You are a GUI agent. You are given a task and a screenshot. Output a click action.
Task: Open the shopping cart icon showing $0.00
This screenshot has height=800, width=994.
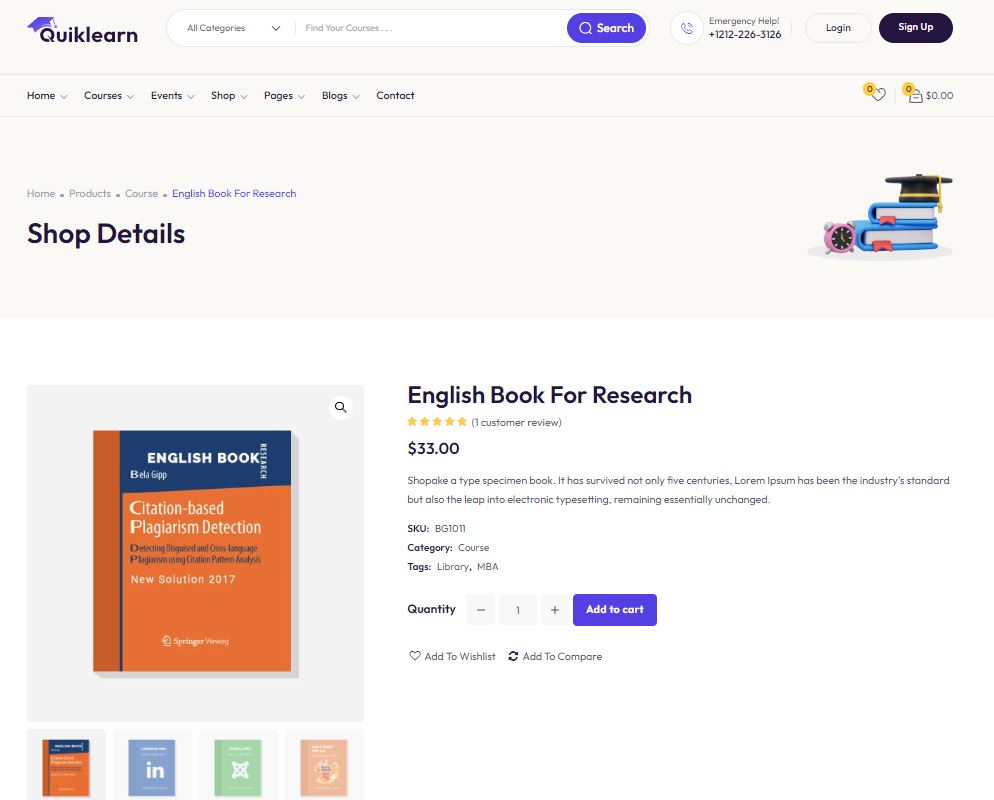tap(915, 96)
